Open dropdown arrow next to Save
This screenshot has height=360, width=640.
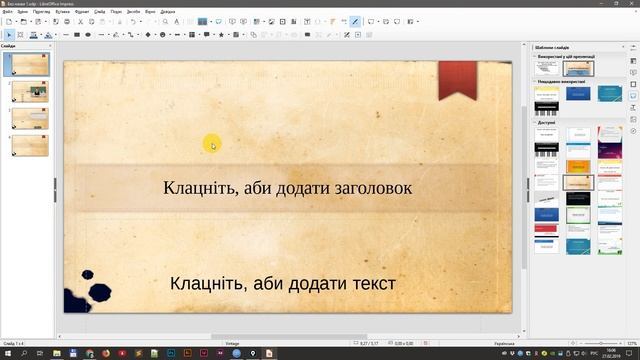tap(46, 22)
